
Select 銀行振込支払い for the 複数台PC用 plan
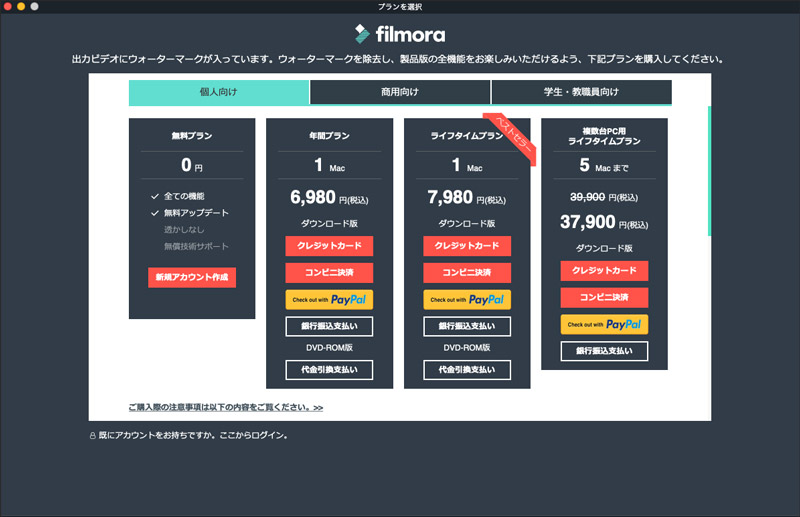(x=604, y=351)
